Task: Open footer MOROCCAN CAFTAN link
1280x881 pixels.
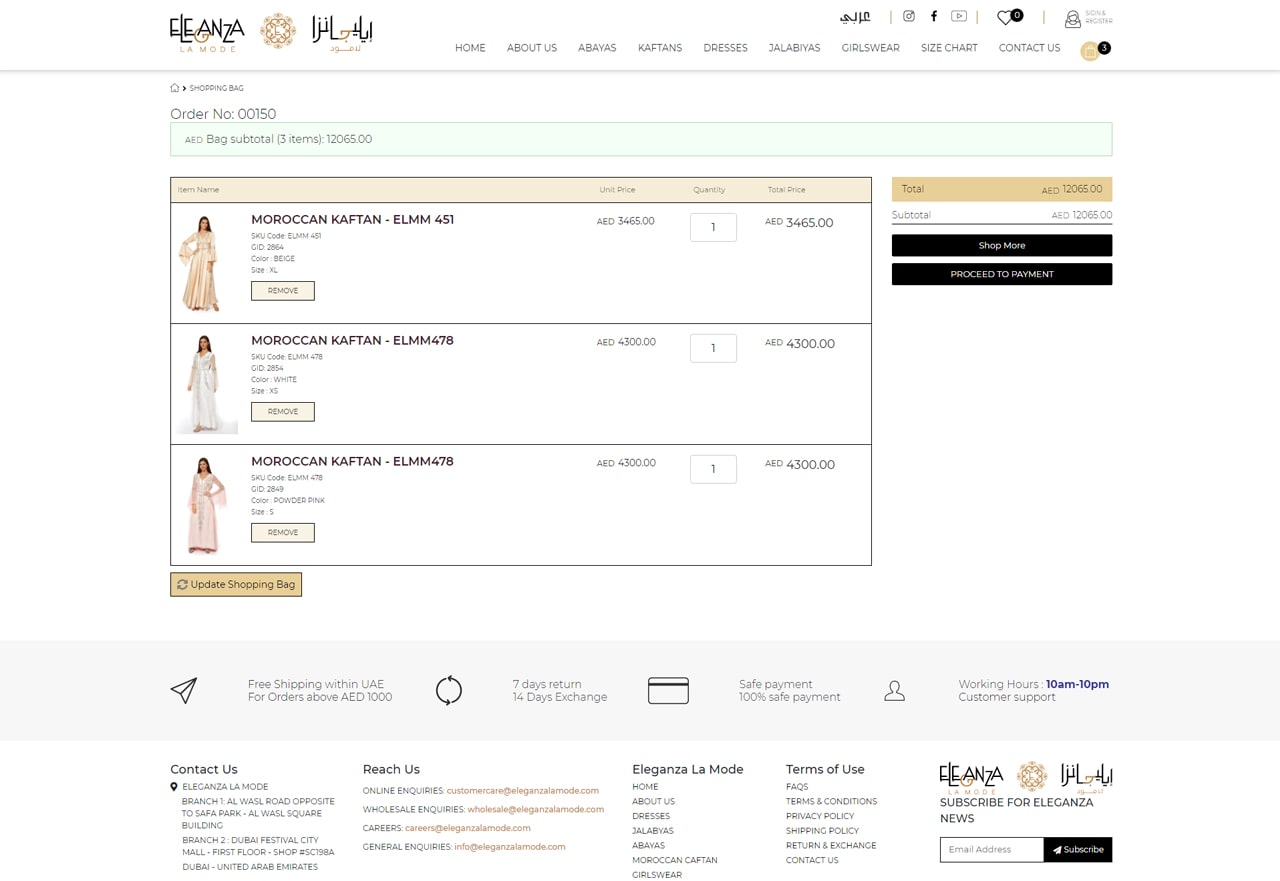Action: (x=675, y=861)
